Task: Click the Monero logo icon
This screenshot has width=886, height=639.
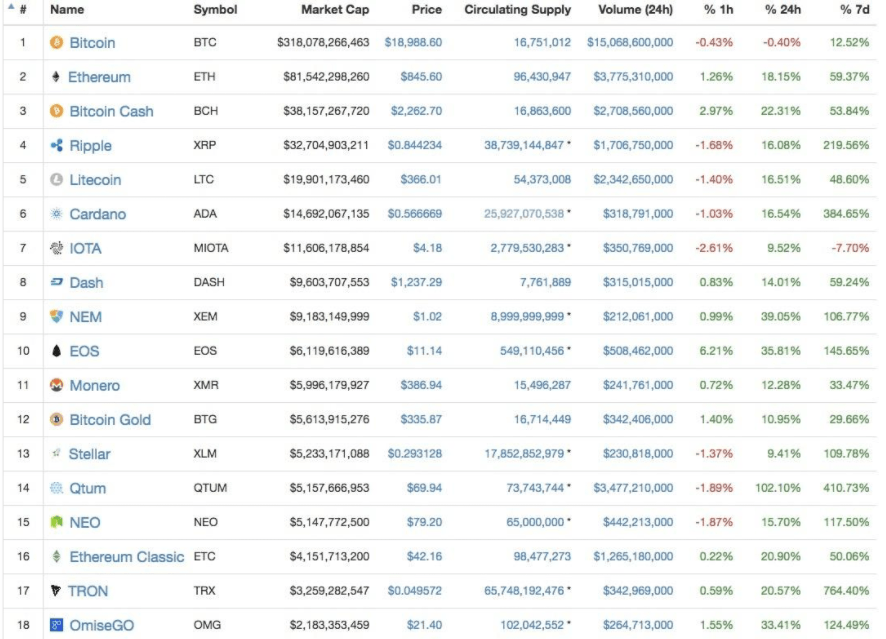Action: [x=57, y=385]
